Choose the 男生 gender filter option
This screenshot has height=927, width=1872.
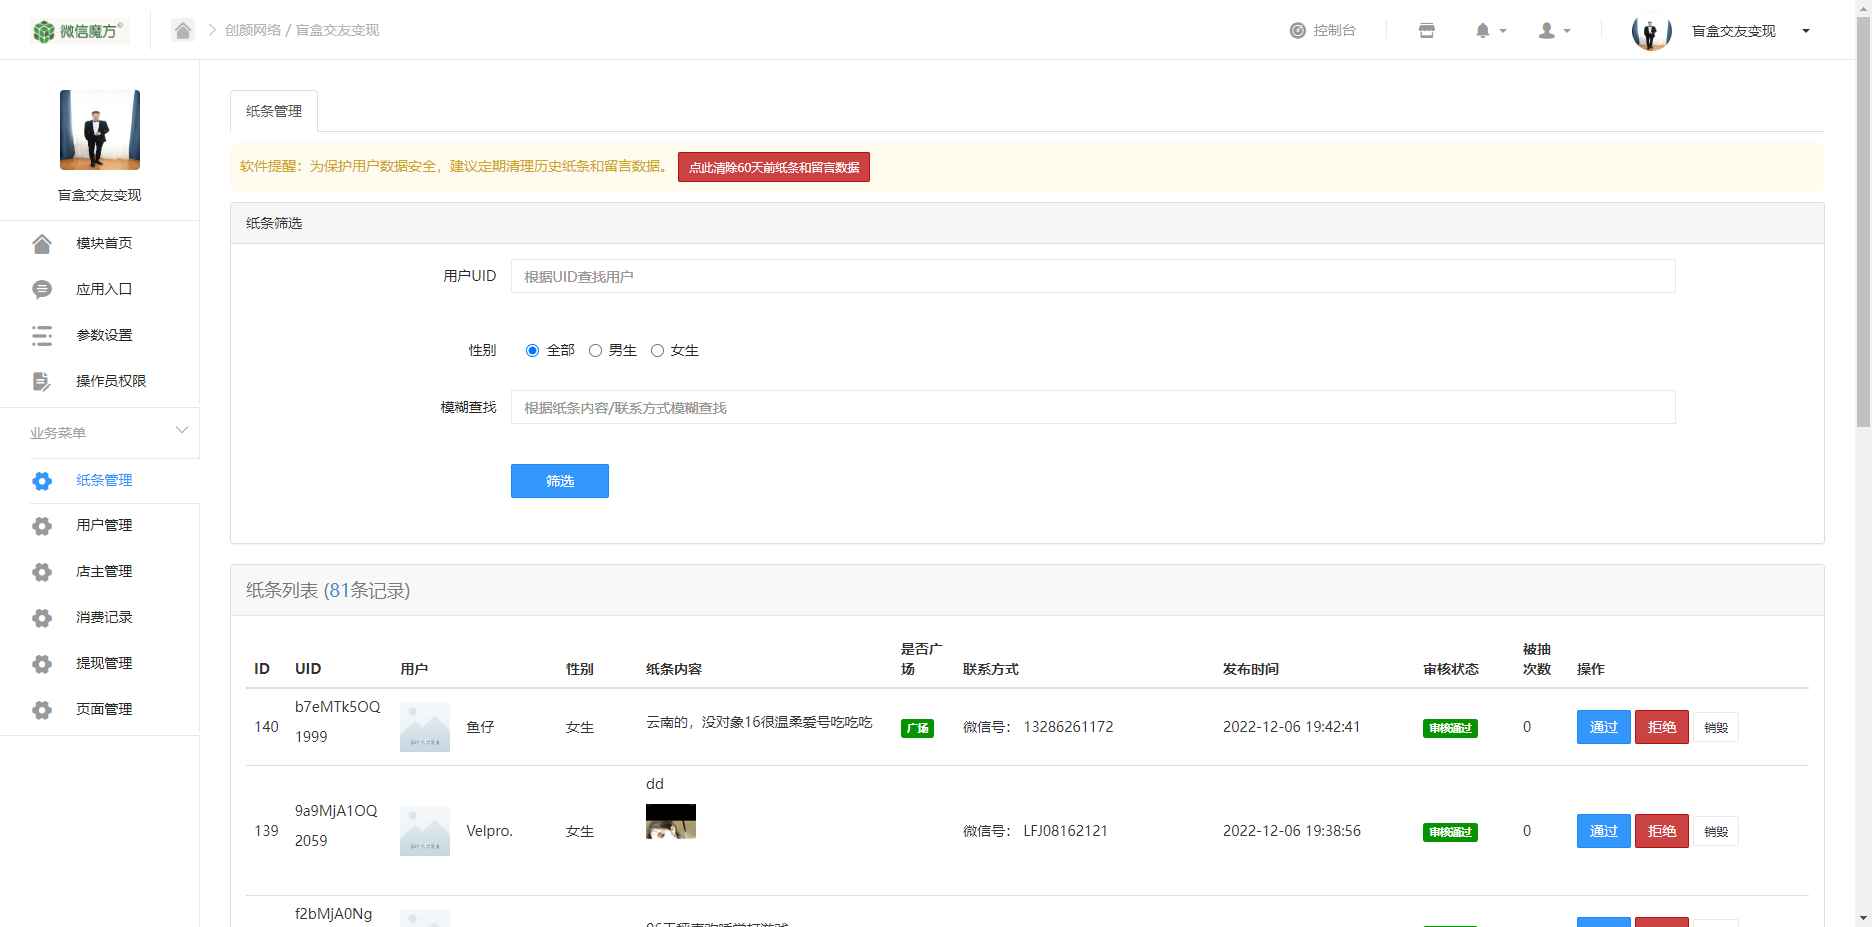coord(596,350)
